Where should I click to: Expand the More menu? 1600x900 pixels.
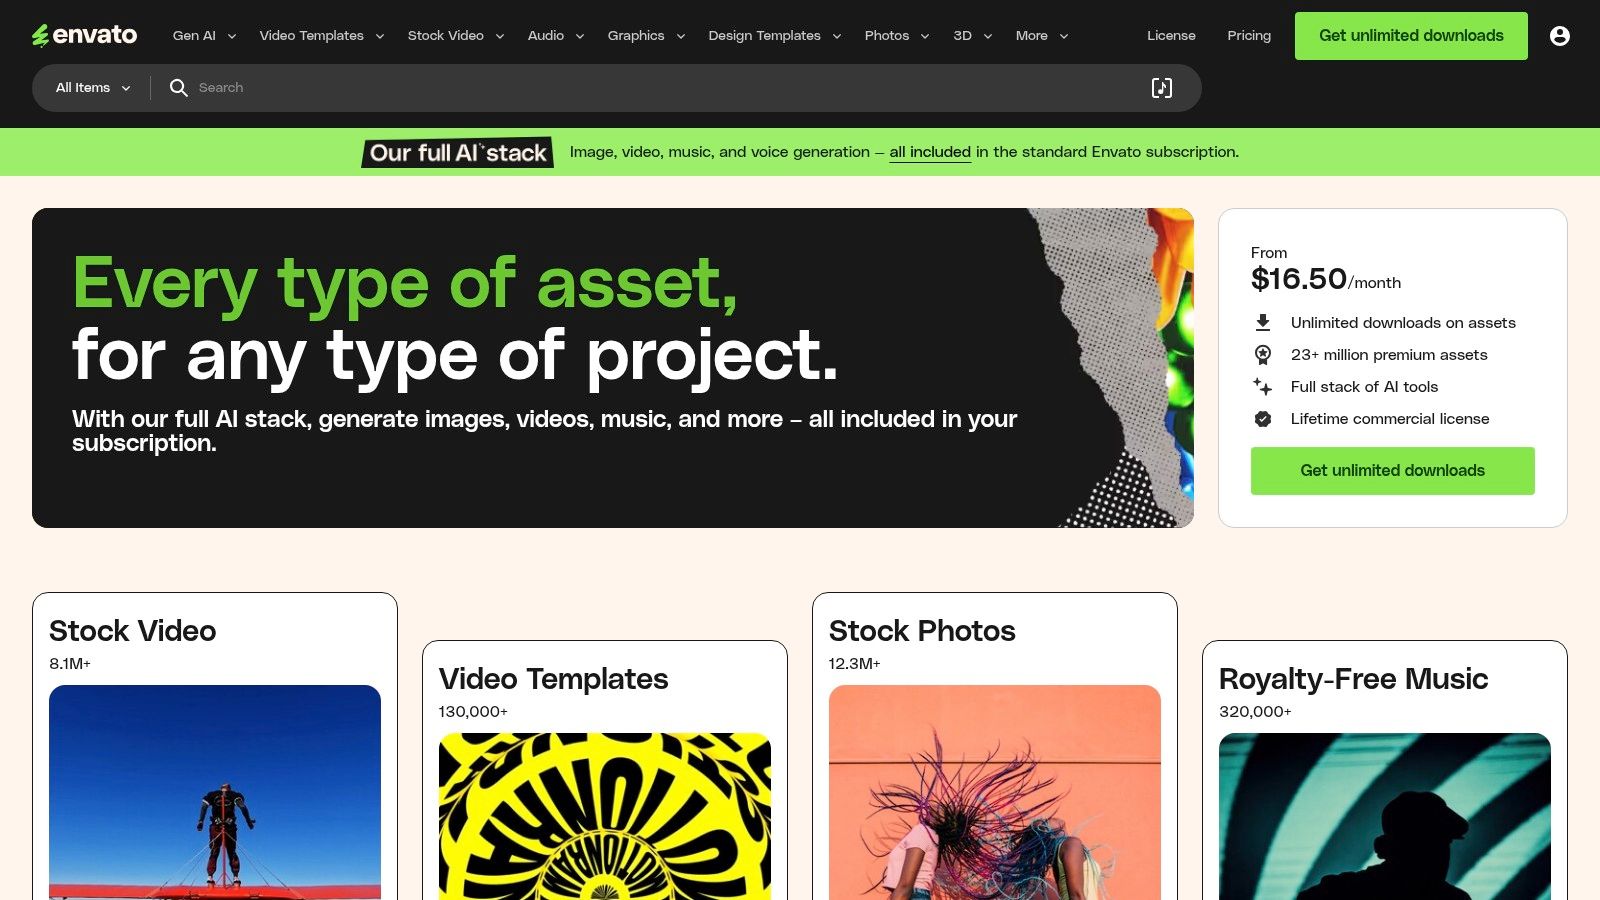pyautogui.click(x=1042, y=35)
